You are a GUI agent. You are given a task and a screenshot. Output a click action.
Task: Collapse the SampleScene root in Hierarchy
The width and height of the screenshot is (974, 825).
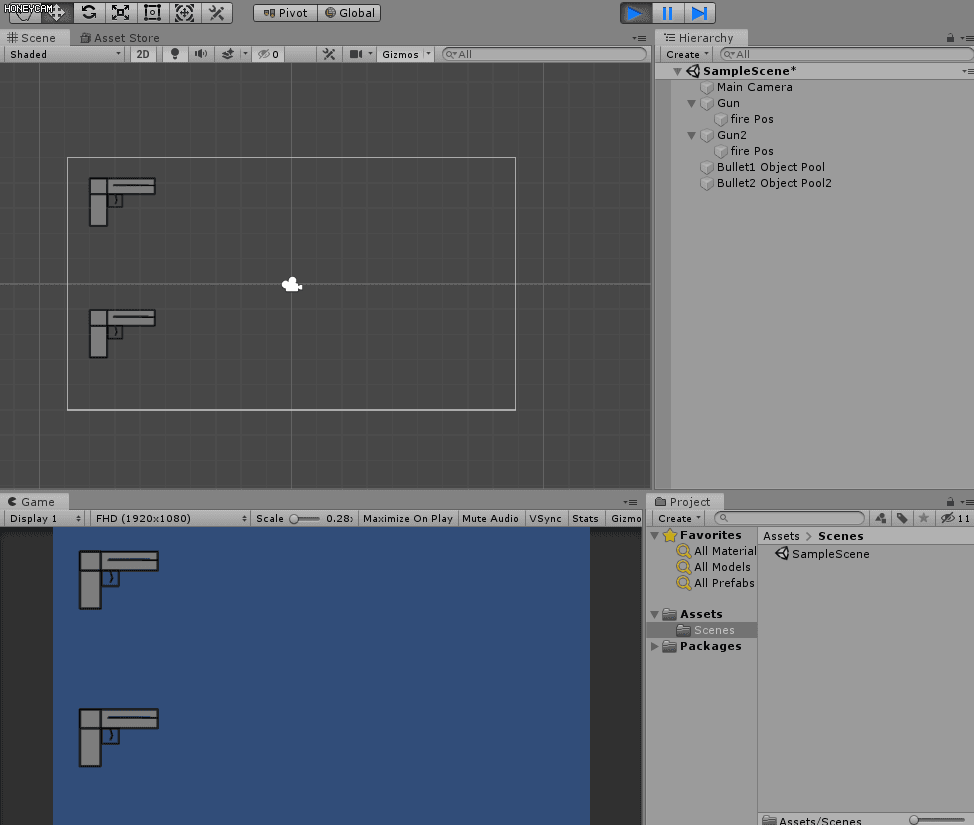(x=678, y=71)
